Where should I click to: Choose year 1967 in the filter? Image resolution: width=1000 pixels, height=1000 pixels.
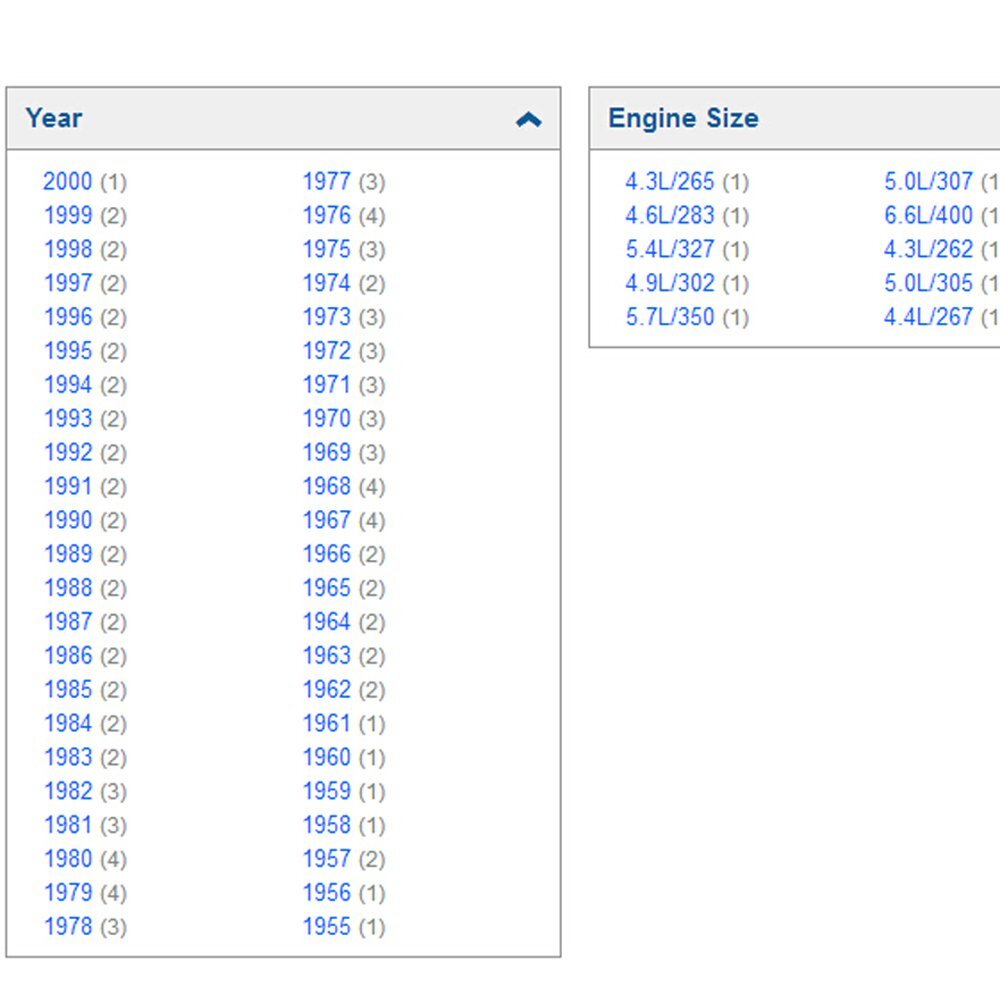click(x=327, y=520)
